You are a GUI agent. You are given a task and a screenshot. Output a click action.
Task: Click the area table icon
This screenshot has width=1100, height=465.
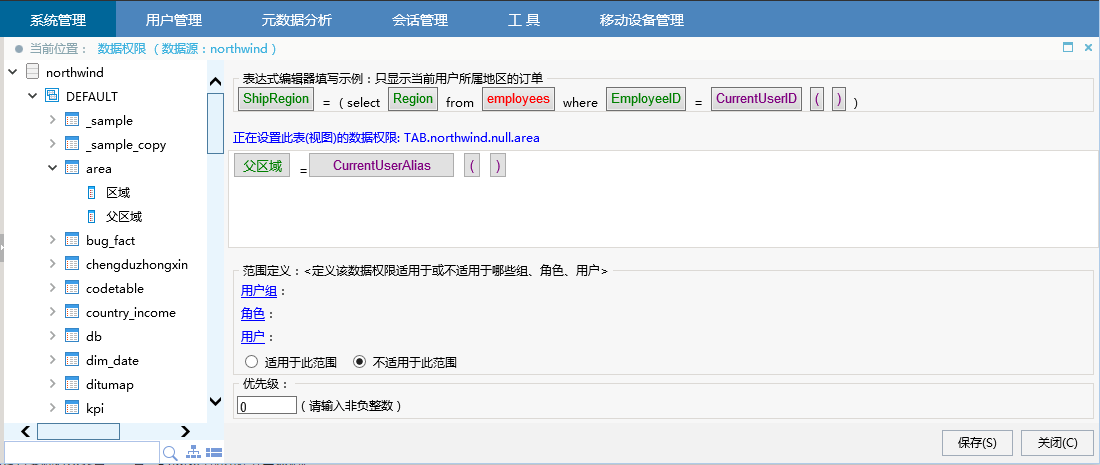coord(72,168)
